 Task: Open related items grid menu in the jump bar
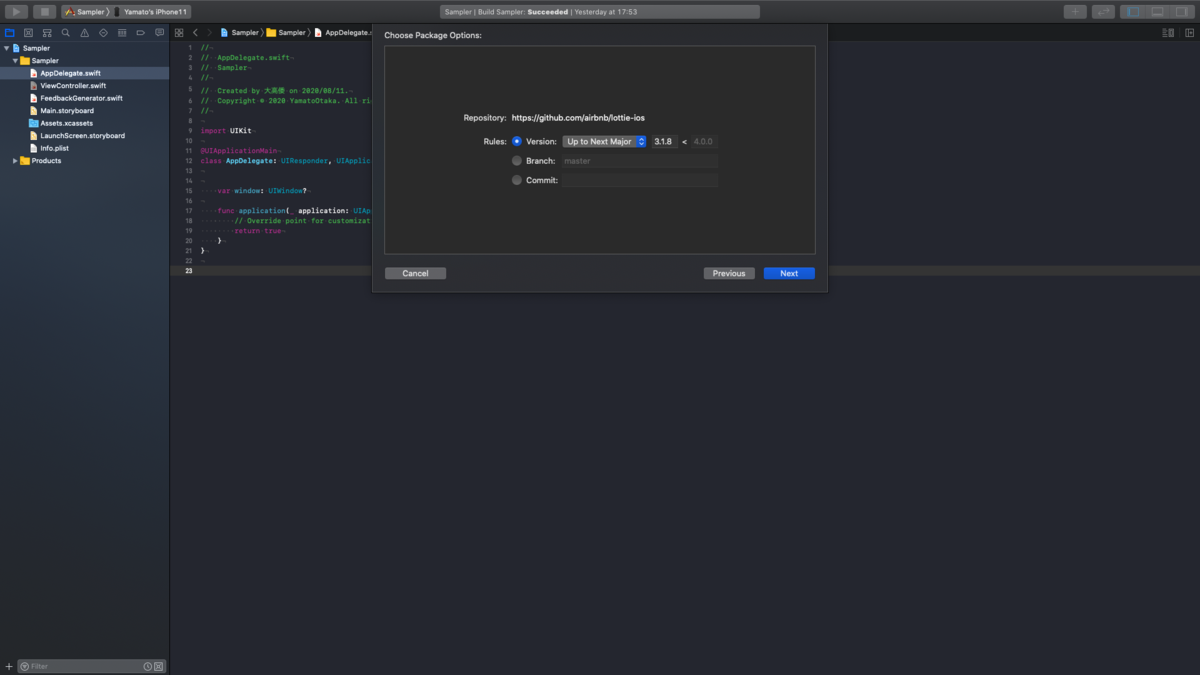pyautogui.click(x=179, y=33)
